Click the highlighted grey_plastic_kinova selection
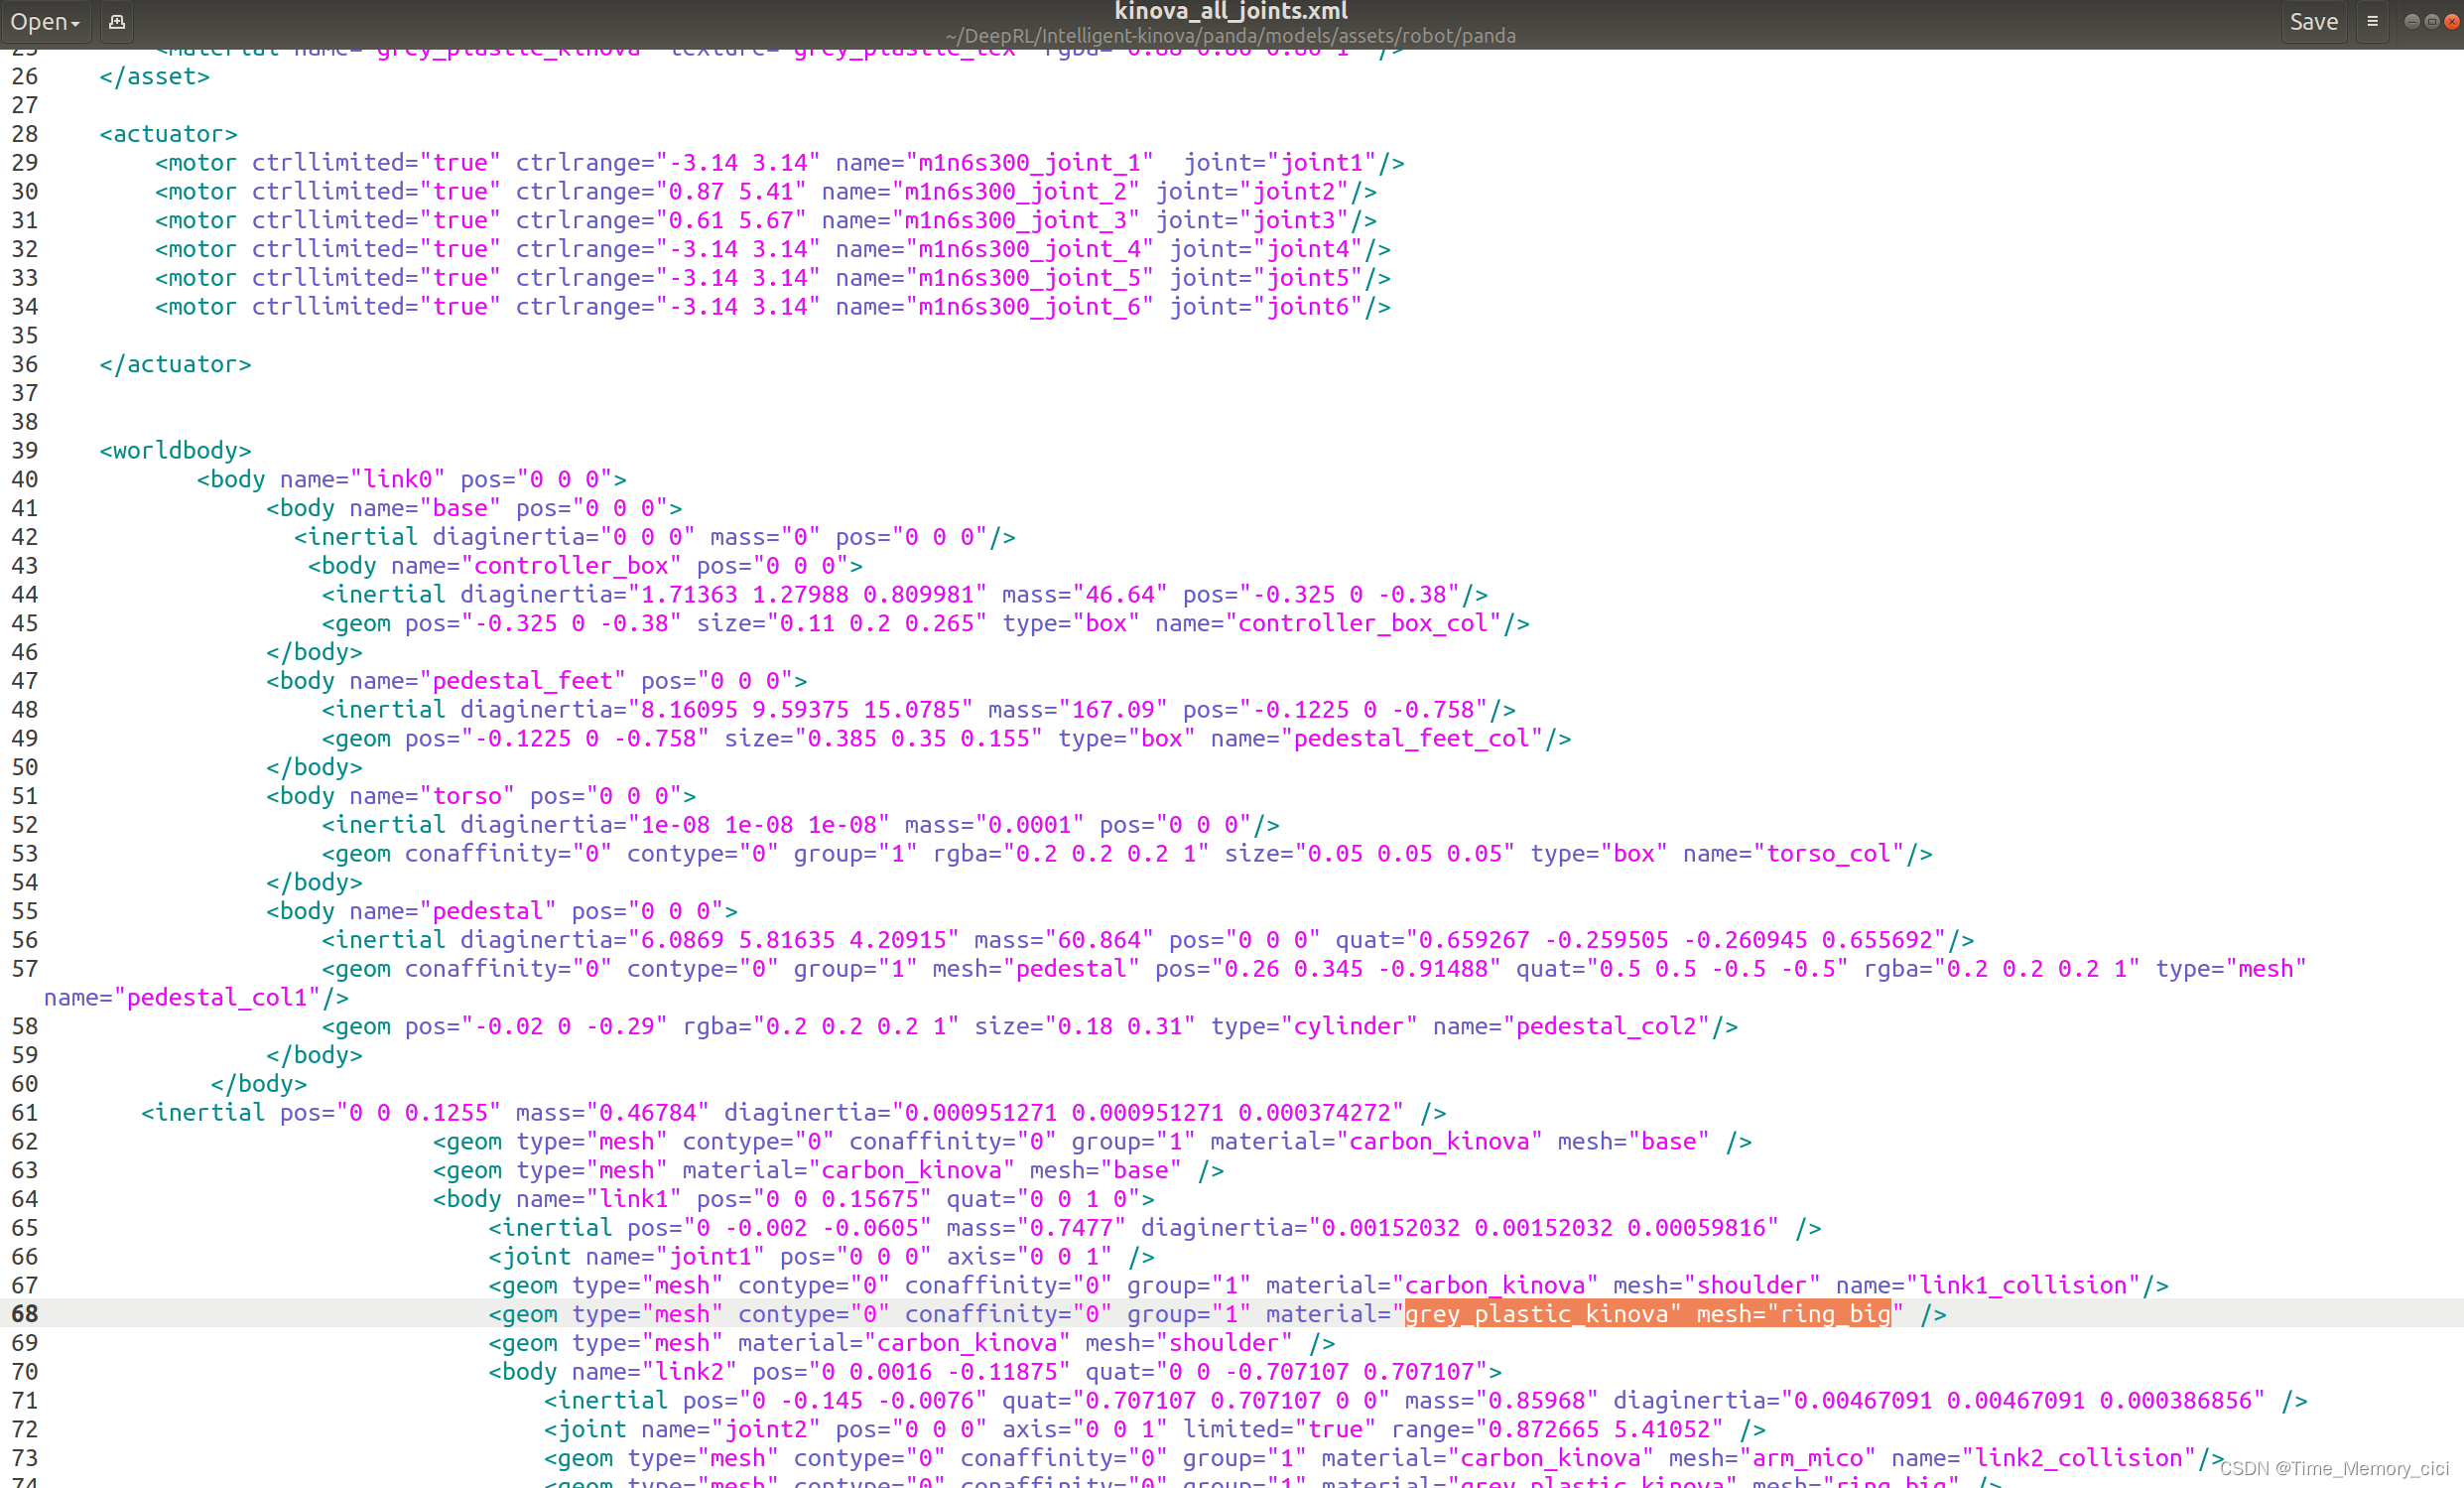Image resolution: width=2464 pixels, height=1488 pixels. click(1536, 1314)
